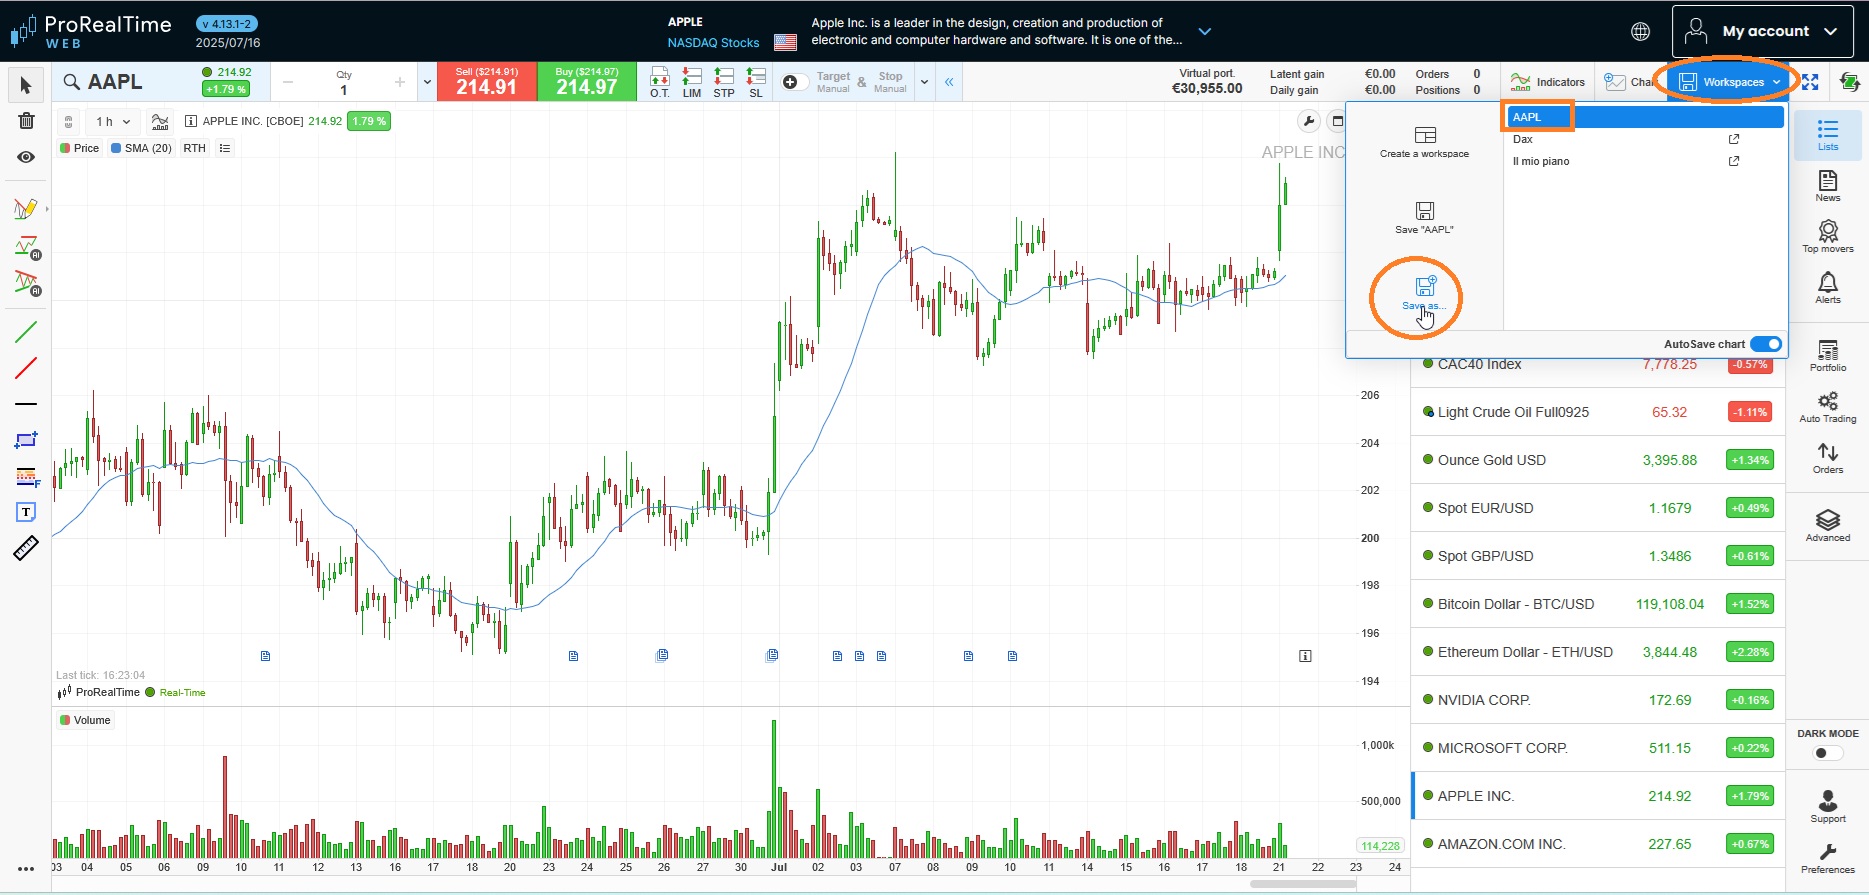
Task: Toggle the chart link lock icon
Action: 68,122
